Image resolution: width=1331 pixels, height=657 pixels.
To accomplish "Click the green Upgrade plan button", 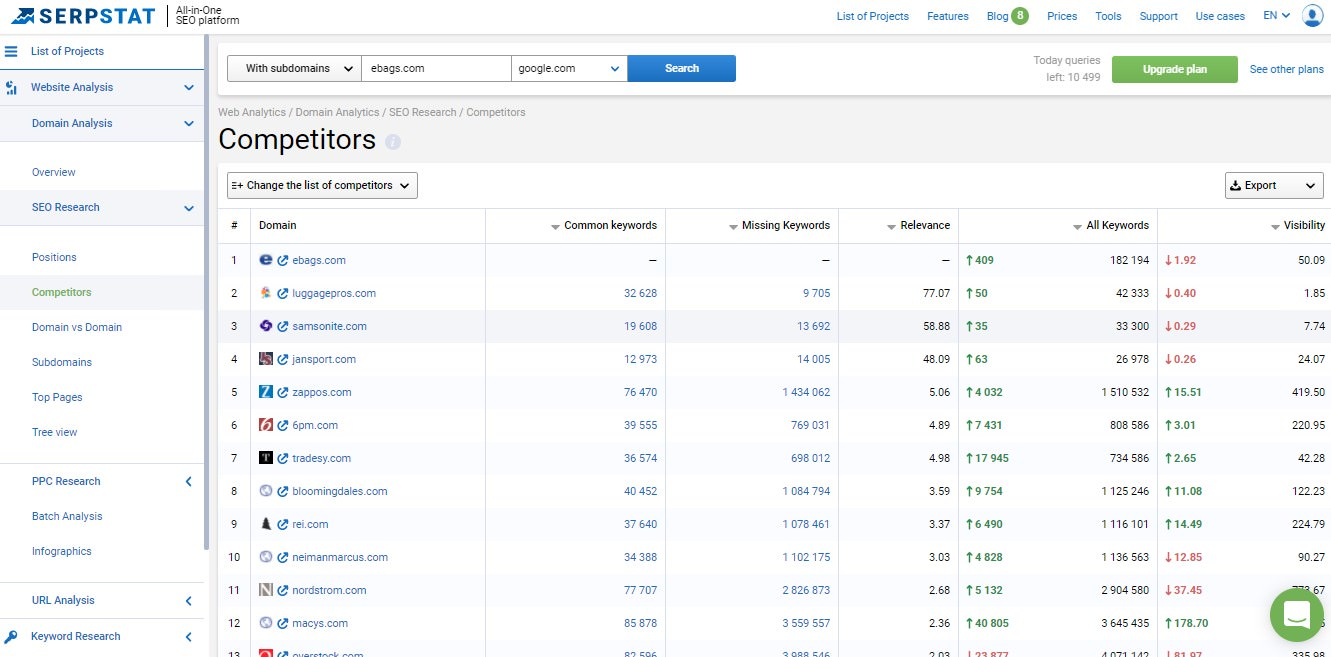I will 1175,69.
